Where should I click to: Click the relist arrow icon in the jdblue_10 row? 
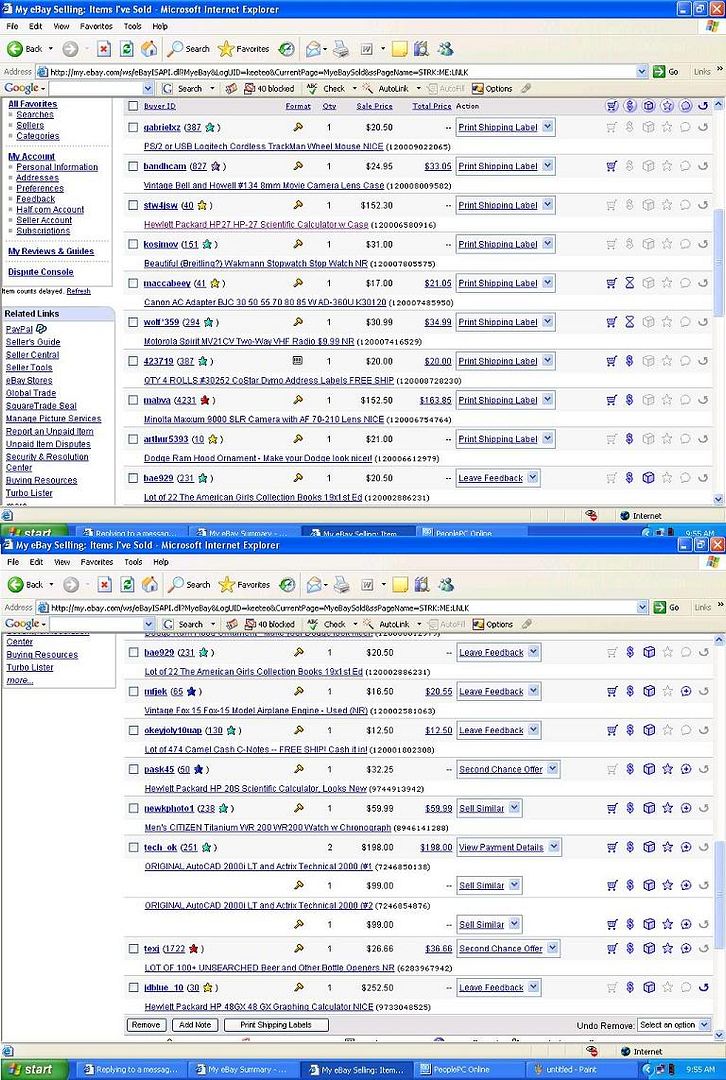704,987
